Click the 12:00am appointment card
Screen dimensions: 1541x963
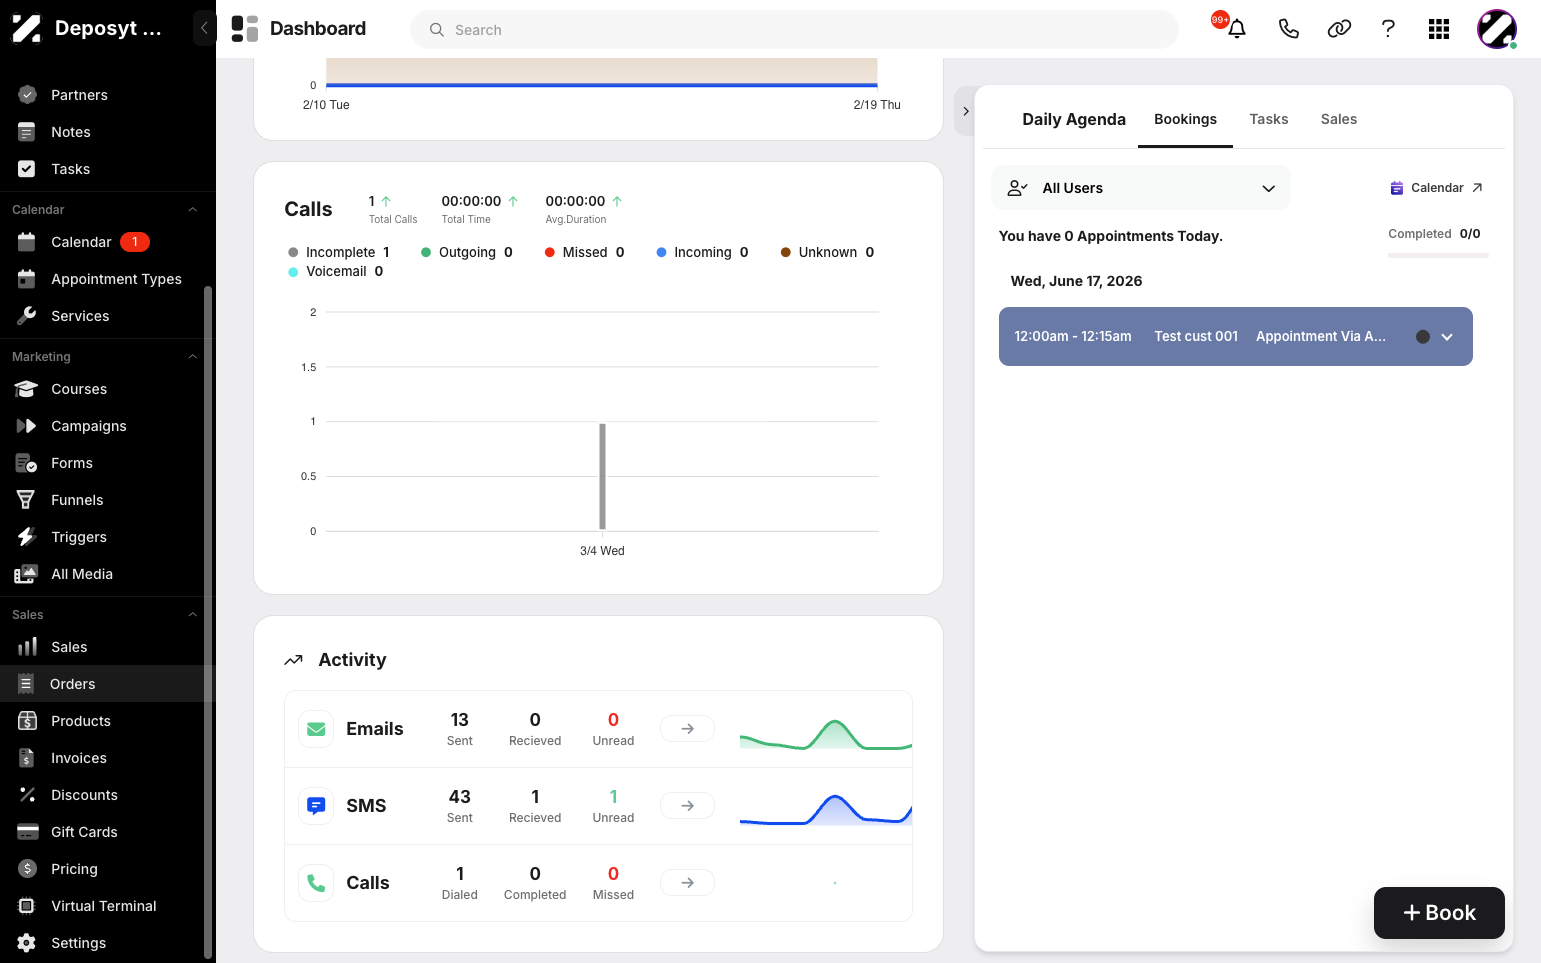1235,337
